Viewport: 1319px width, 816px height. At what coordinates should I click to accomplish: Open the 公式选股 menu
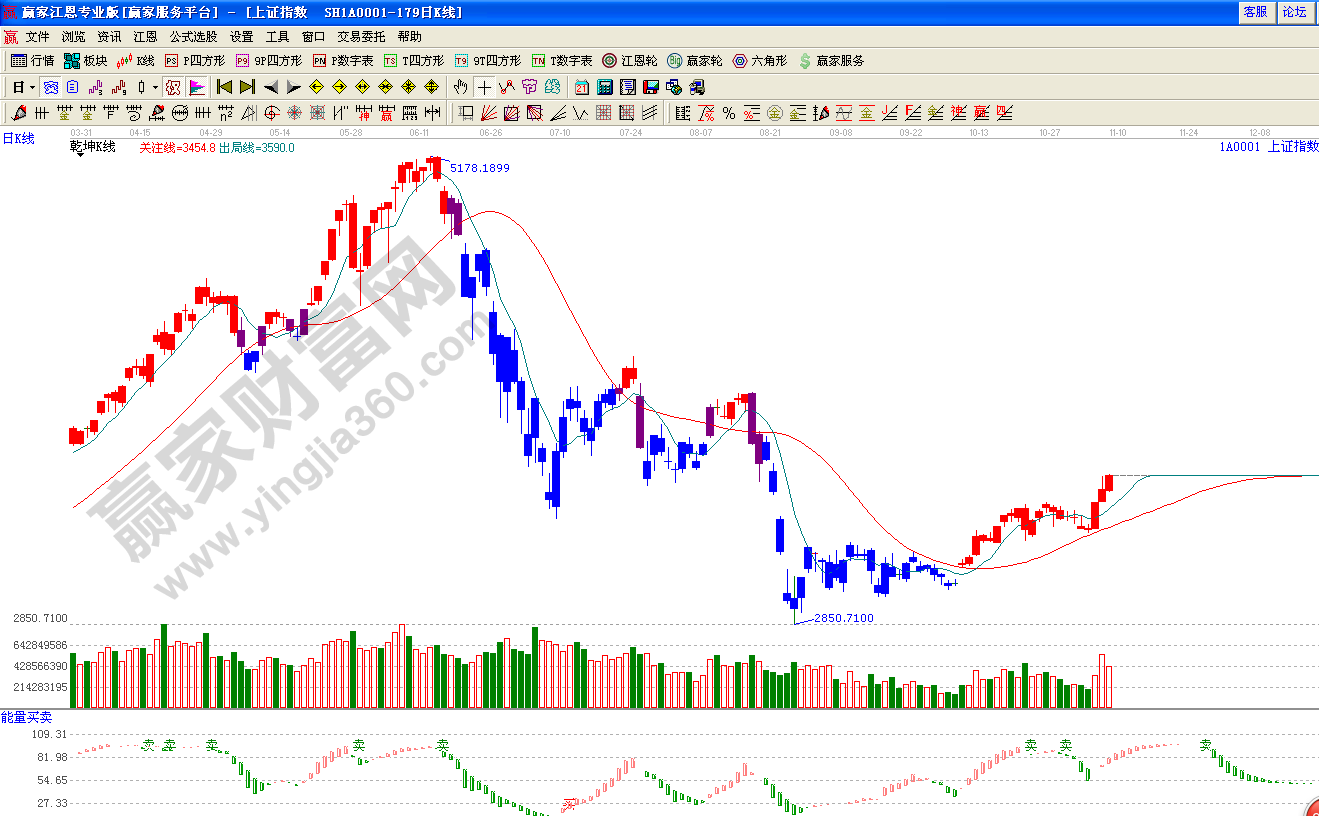(x=193, y=36)
